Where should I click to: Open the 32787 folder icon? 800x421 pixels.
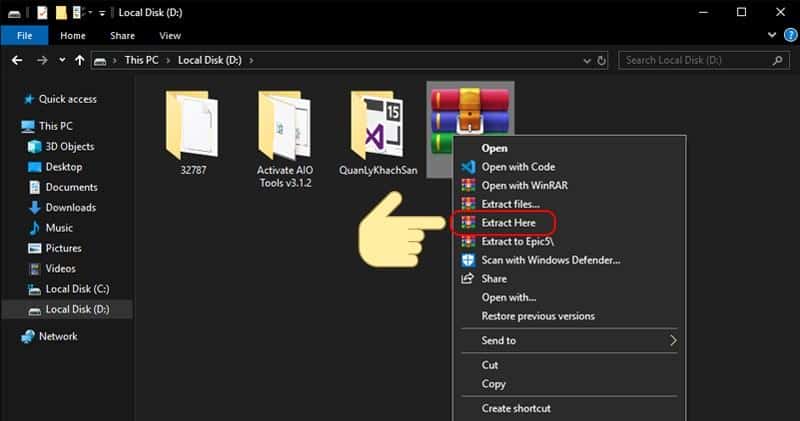click(x=191, y=125)
